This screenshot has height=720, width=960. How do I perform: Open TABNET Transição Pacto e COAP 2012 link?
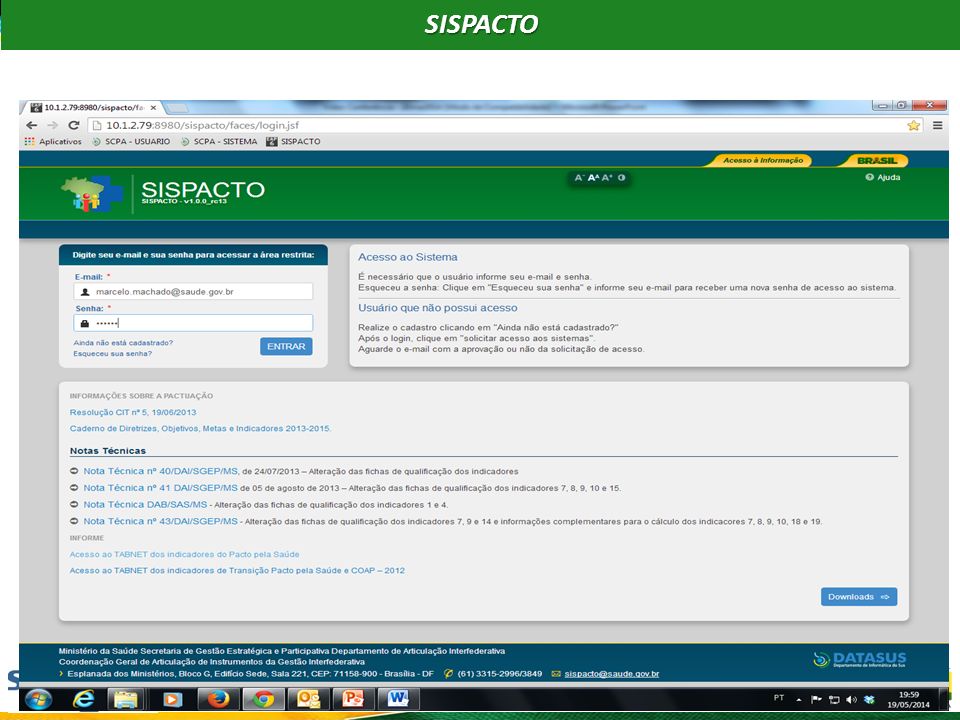pyautogui.click(x=237, y=571)
